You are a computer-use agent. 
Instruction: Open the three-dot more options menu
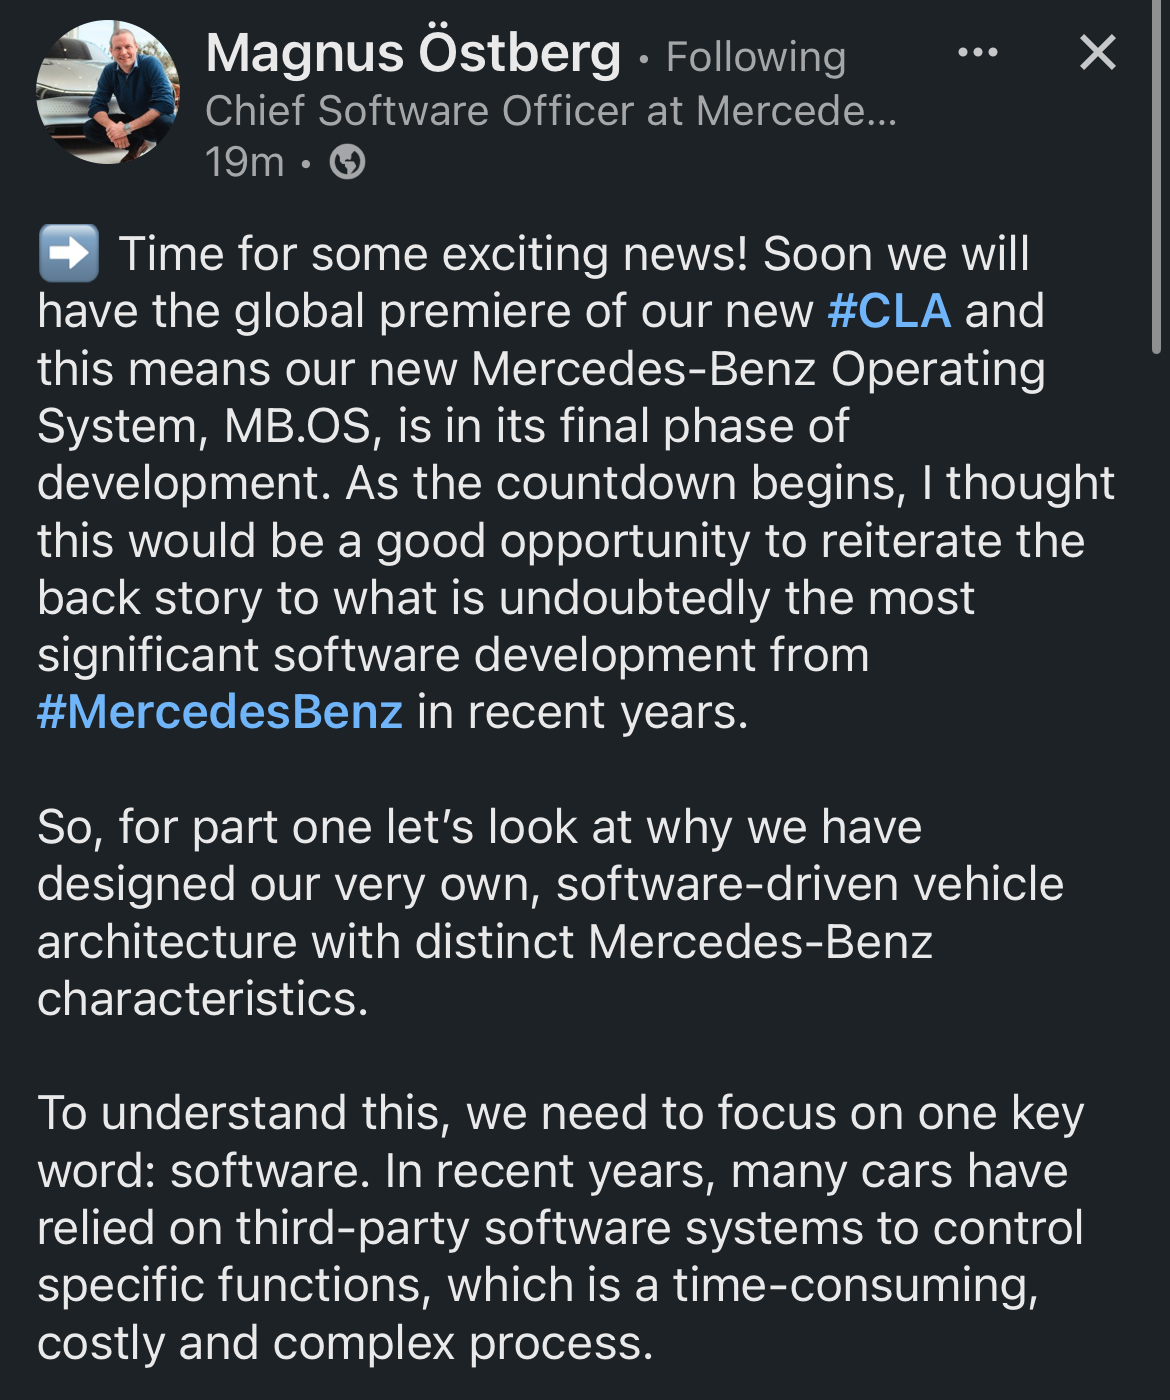point(977,53)
